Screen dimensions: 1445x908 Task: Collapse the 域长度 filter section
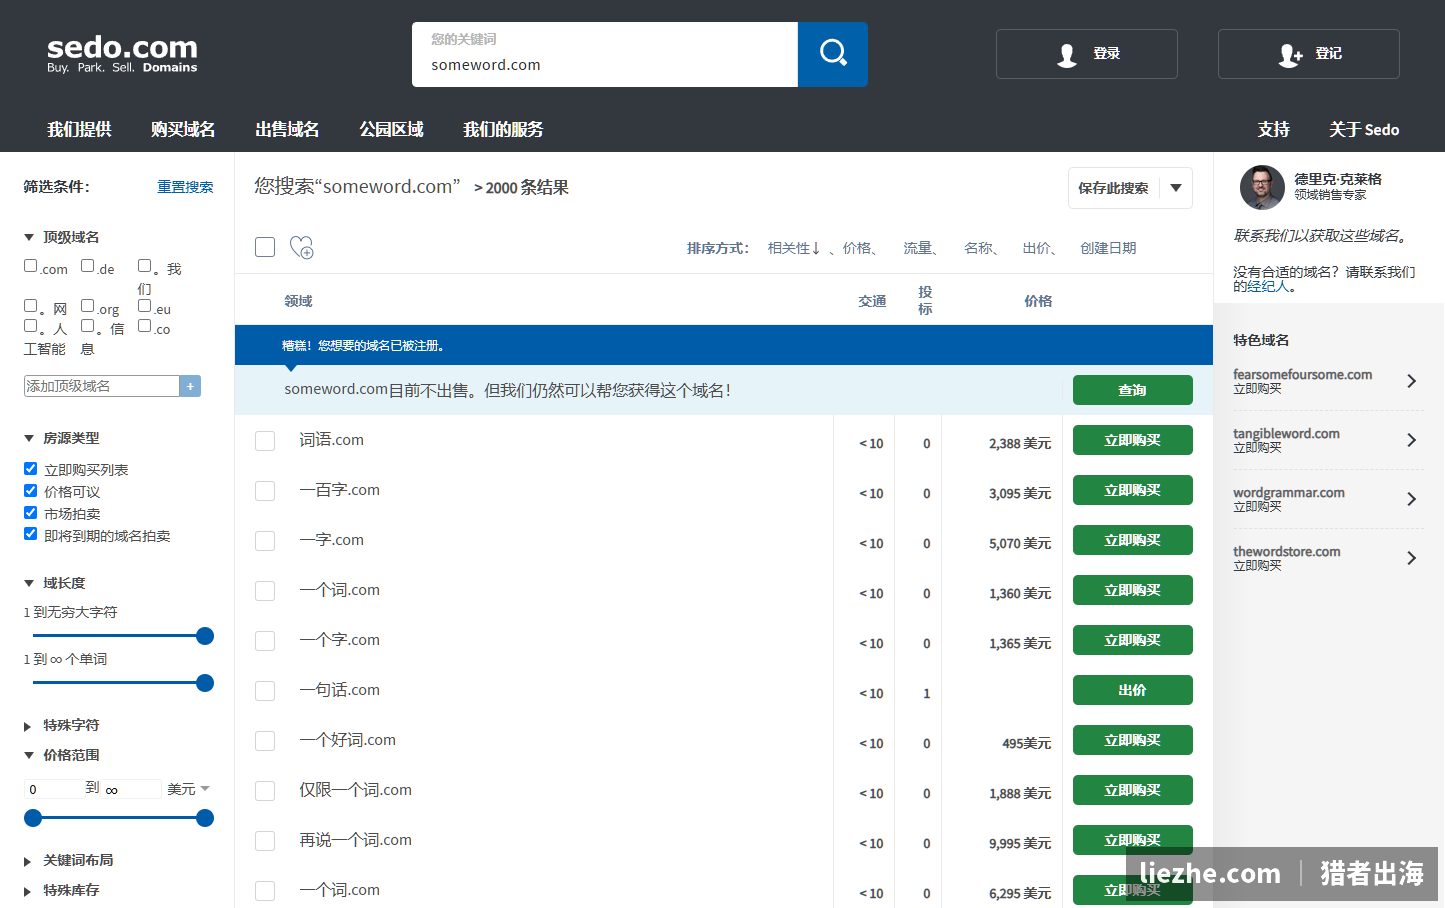29,584
